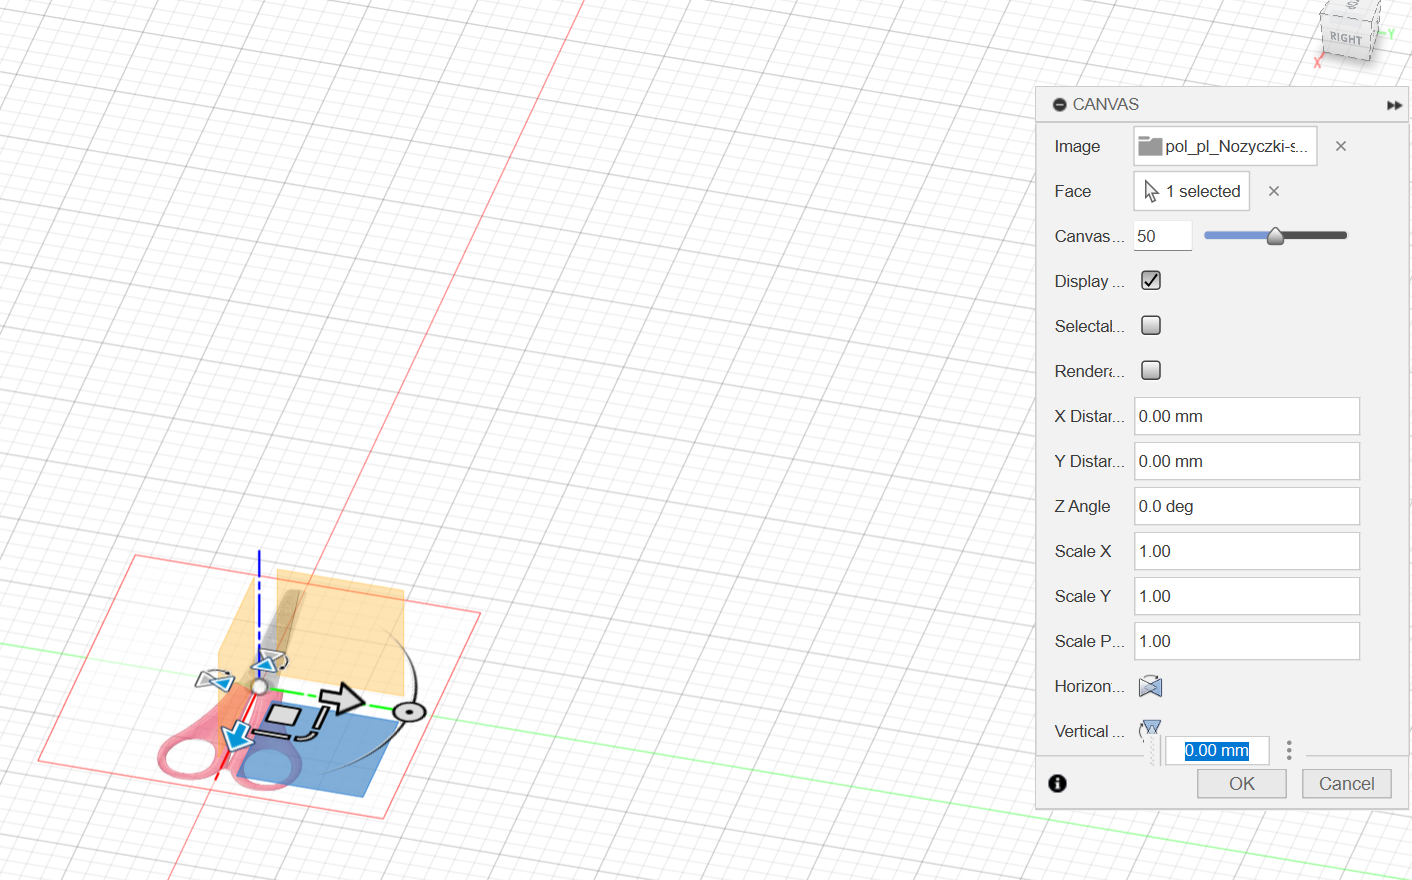Enable the Selectable checkbox
This screenshot has height=880, width=1412.
click(x=1151, y=326)
